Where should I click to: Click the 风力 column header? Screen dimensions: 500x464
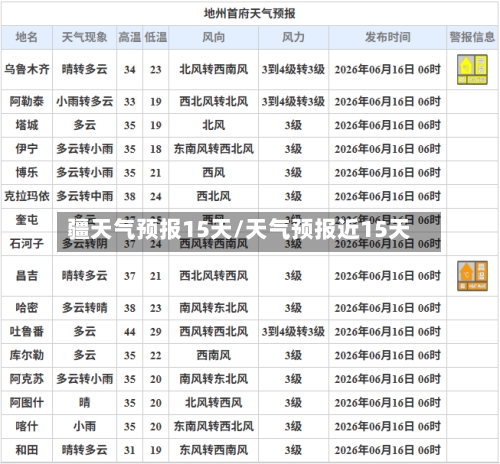click(x=293, y=37)
